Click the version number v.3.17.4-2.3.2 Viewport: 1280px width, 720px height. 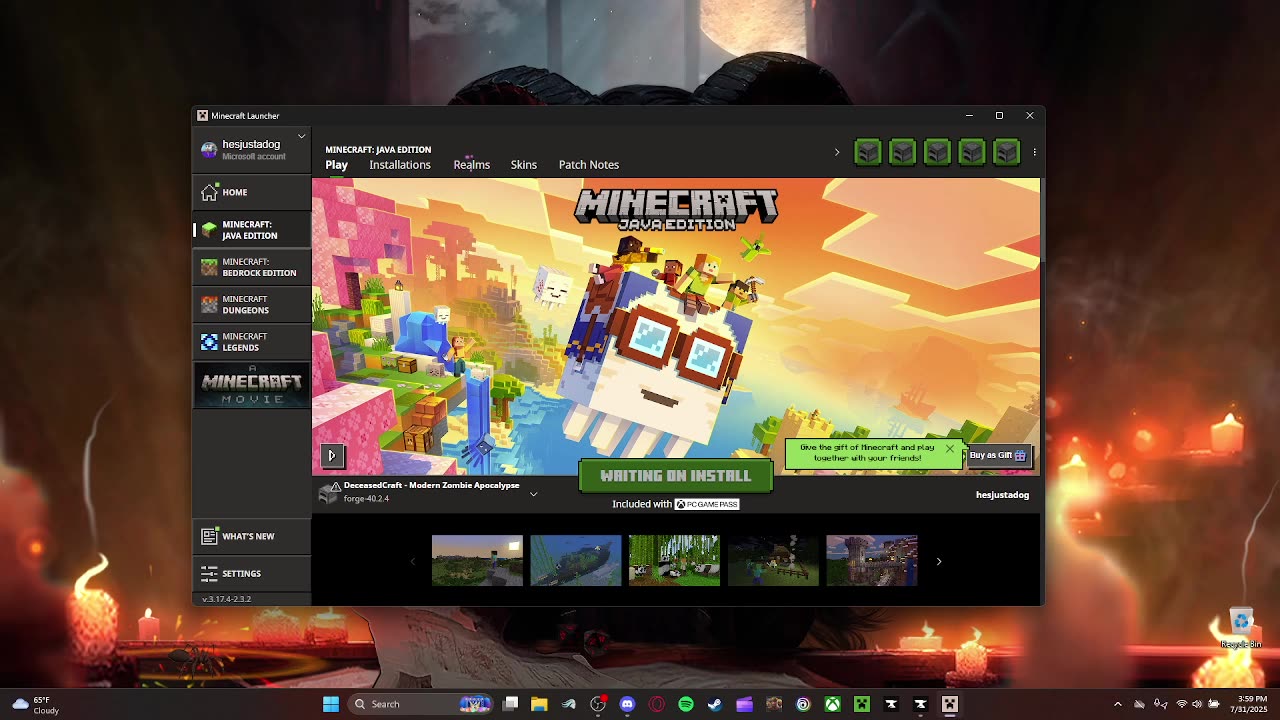click(x=227, y=599)
